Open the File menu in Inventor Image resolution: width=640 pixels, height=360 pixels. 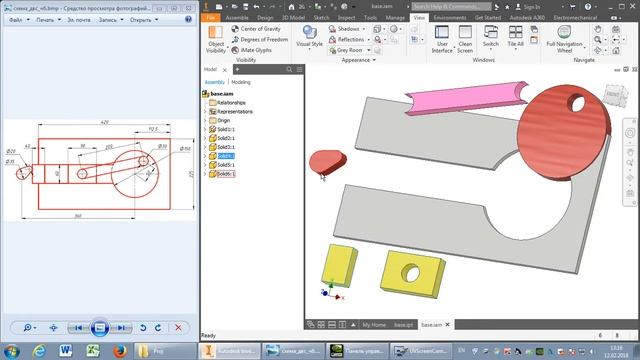click(211, 18)
